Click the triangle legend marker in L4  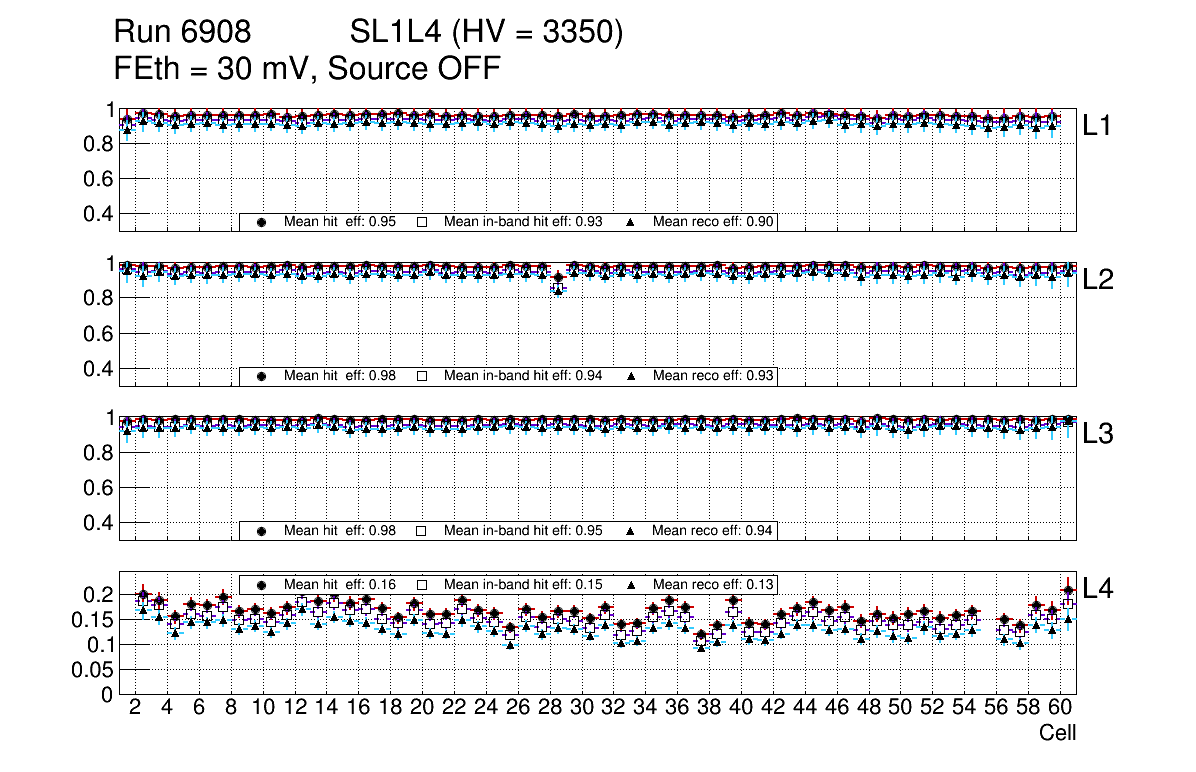point(631,584)
